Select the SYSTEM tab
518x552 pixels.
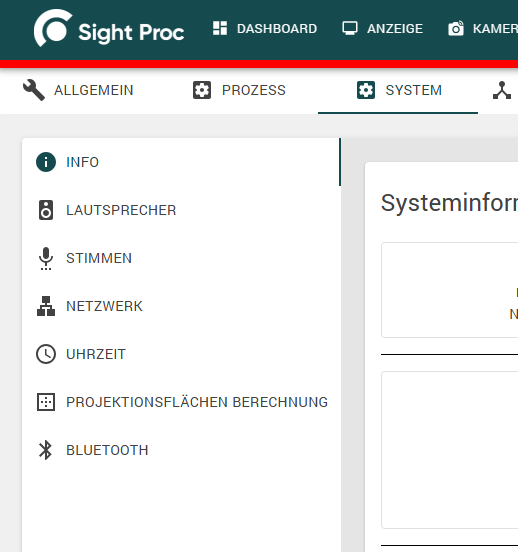pos(413,90)
